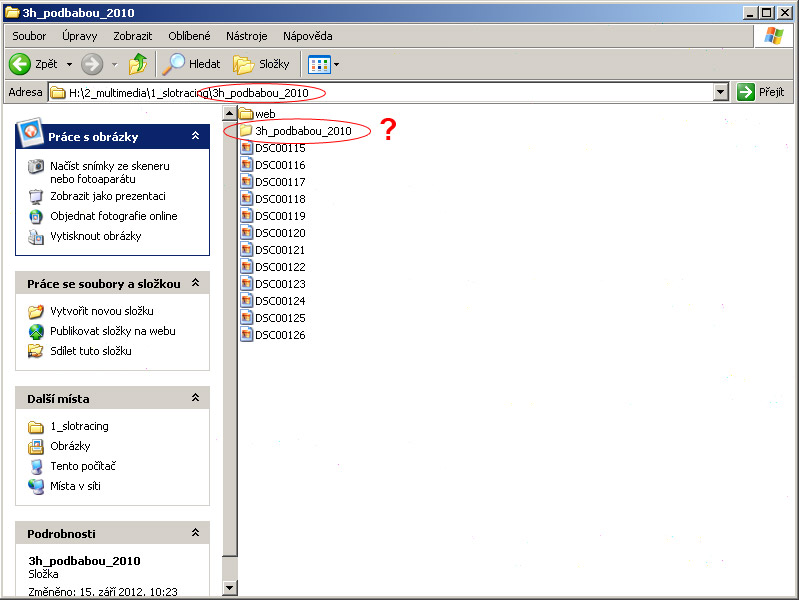Select the web folder
This screenshot has height=600, width=799.
point(265,114)
